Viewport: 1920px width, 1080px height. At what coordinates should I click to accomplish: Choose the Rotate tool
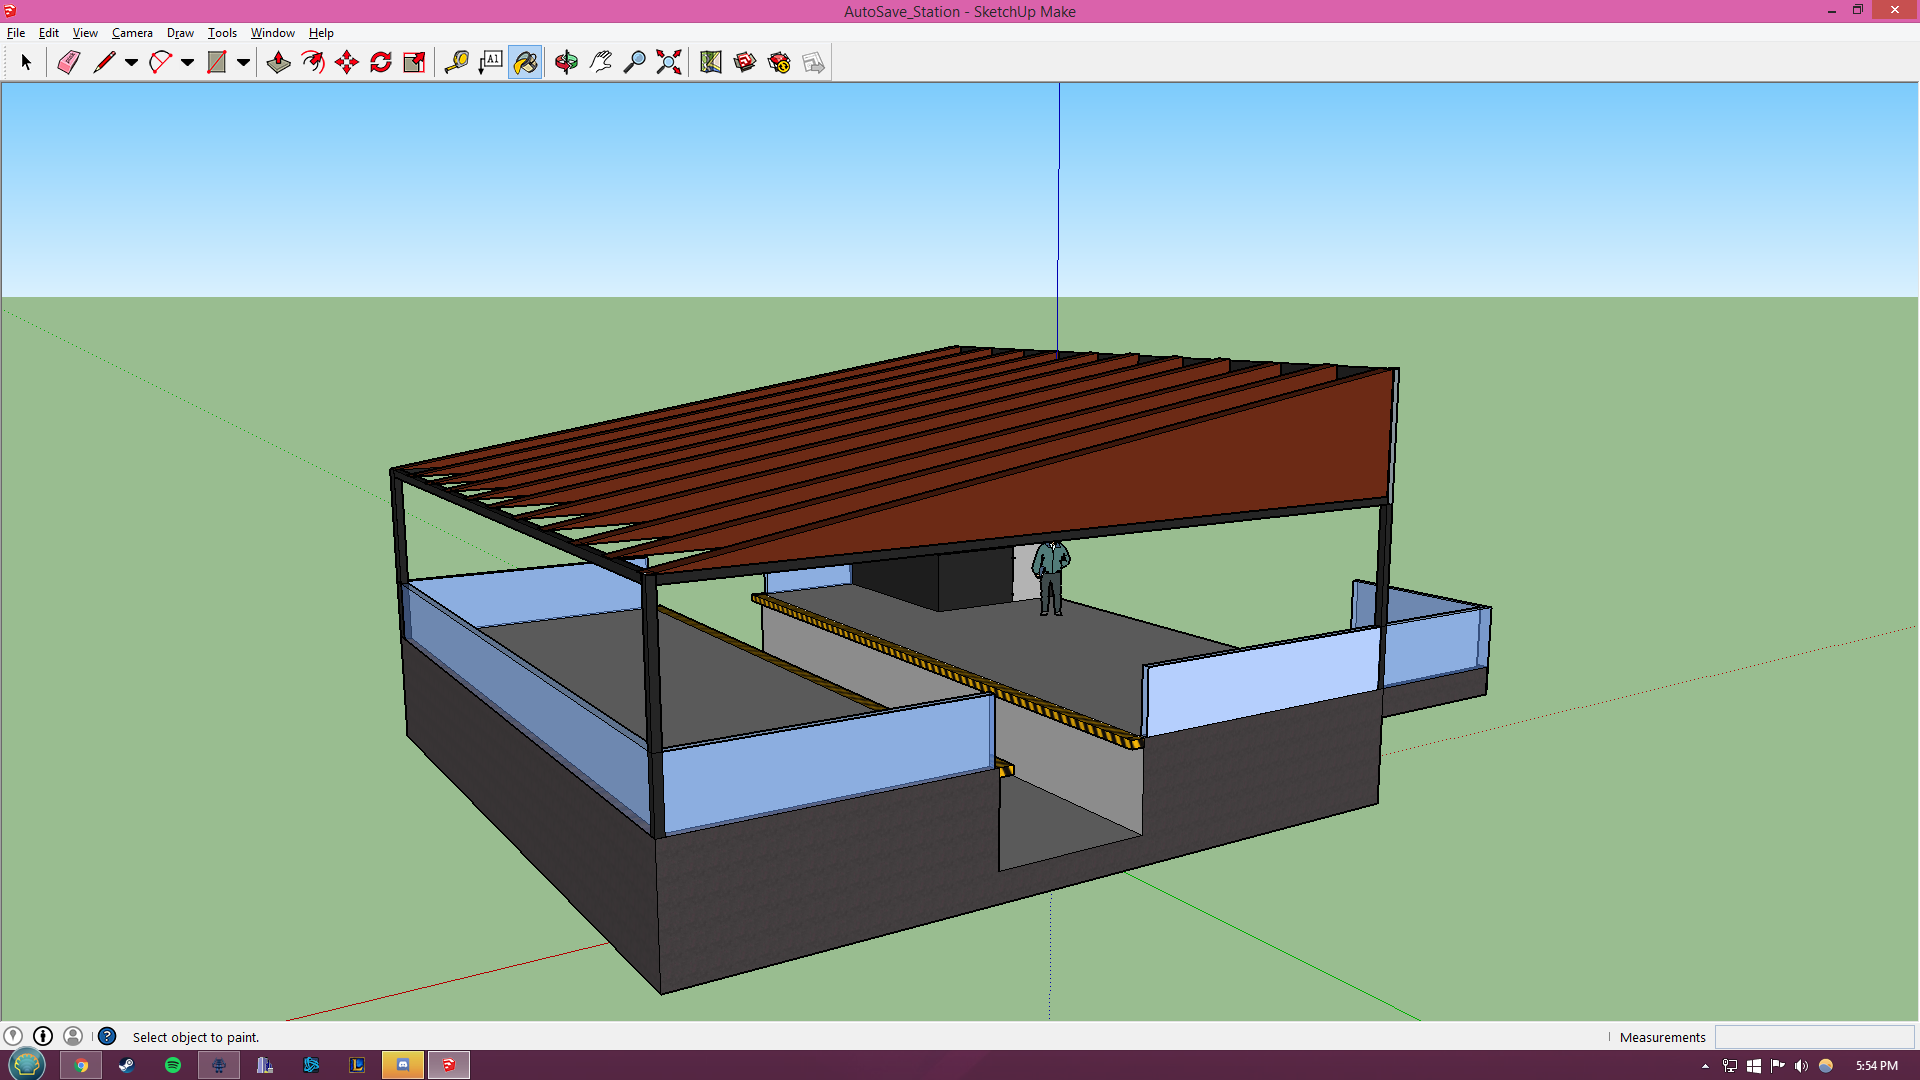[x=381, y=62]
